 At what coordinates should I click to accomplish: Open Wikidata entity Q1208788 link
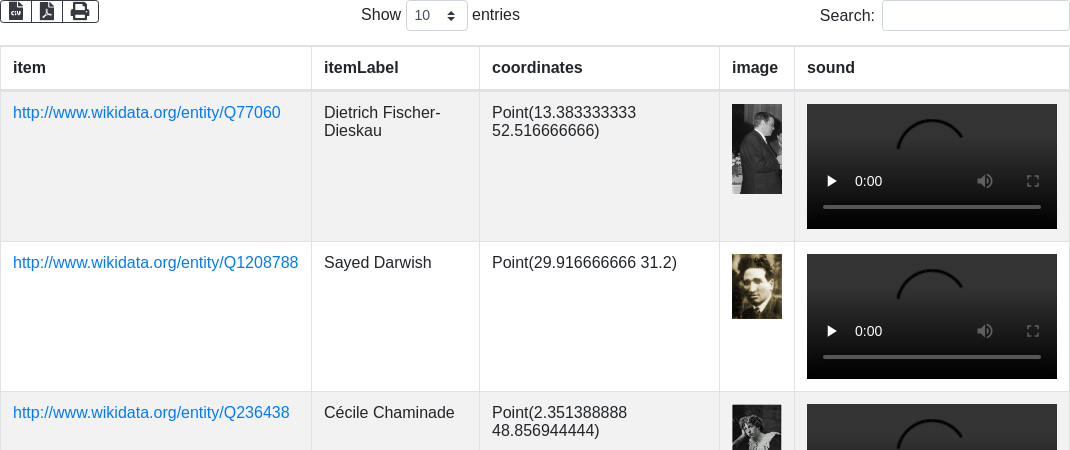(155, 263)
